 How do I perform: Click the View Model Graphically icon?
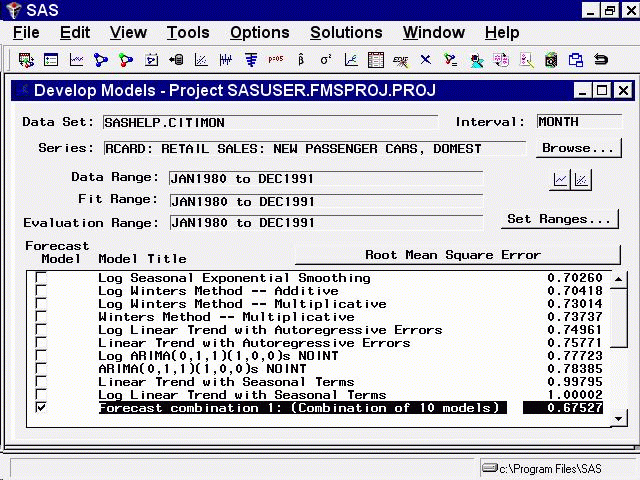coord(581,180)
